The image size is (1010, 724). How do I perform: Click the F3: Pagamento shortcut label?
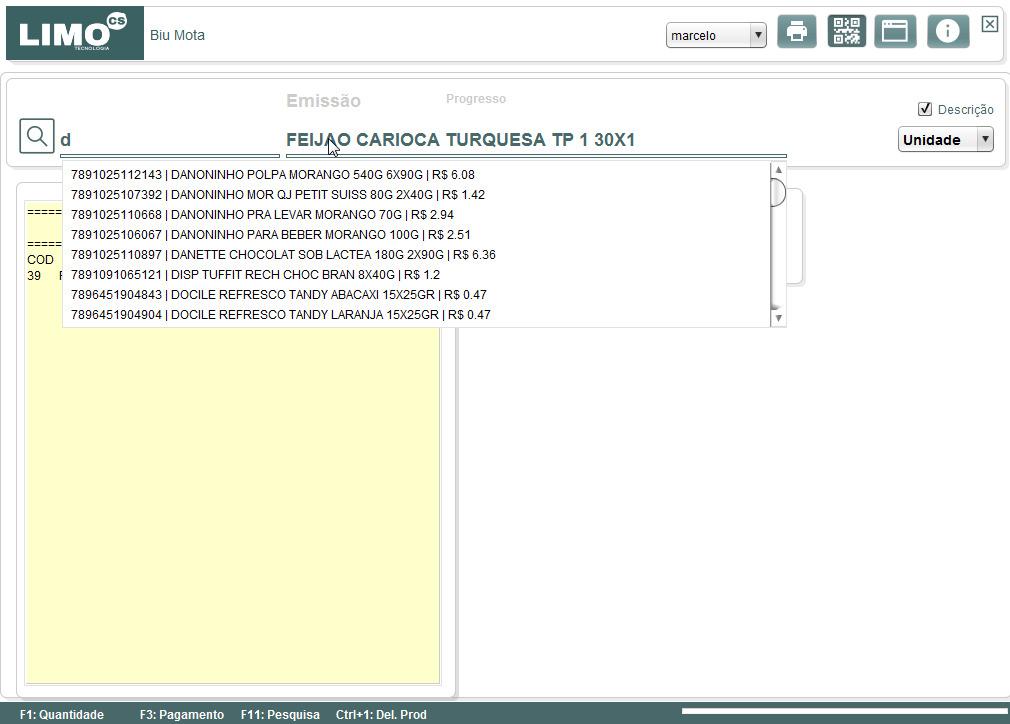pos(182,714)
